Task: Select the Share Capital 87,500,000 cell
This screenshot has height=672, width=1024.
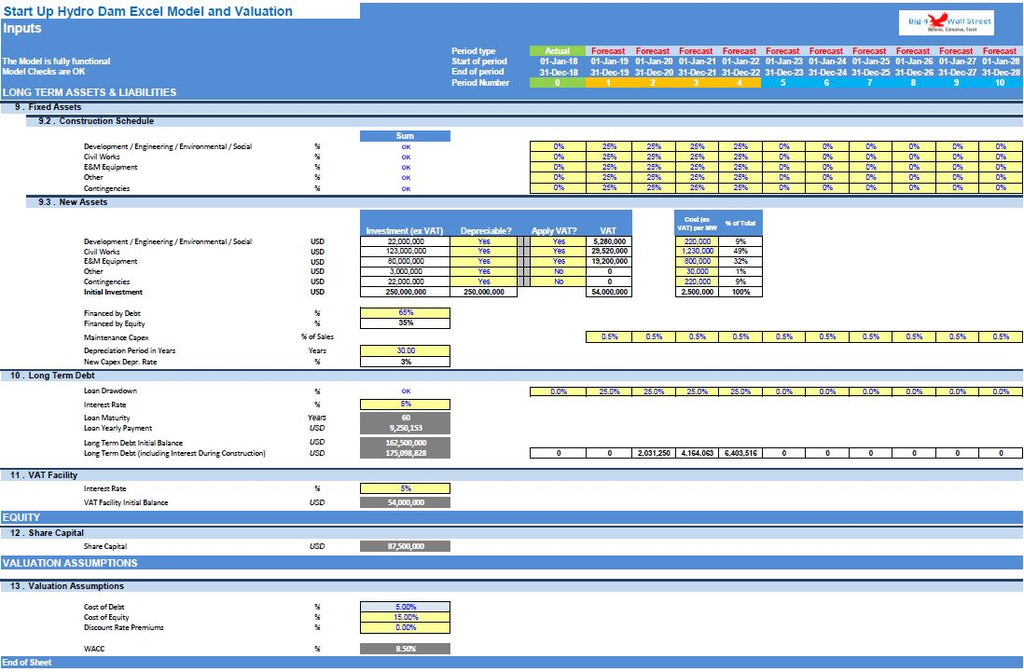Action: coord(405,547)
